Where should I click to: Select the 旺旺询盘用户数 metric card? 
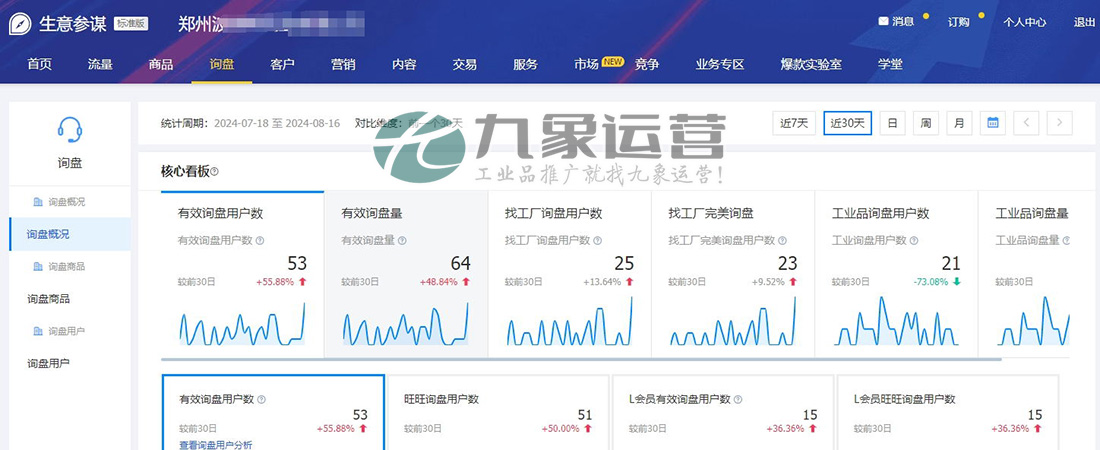[497, 412]
